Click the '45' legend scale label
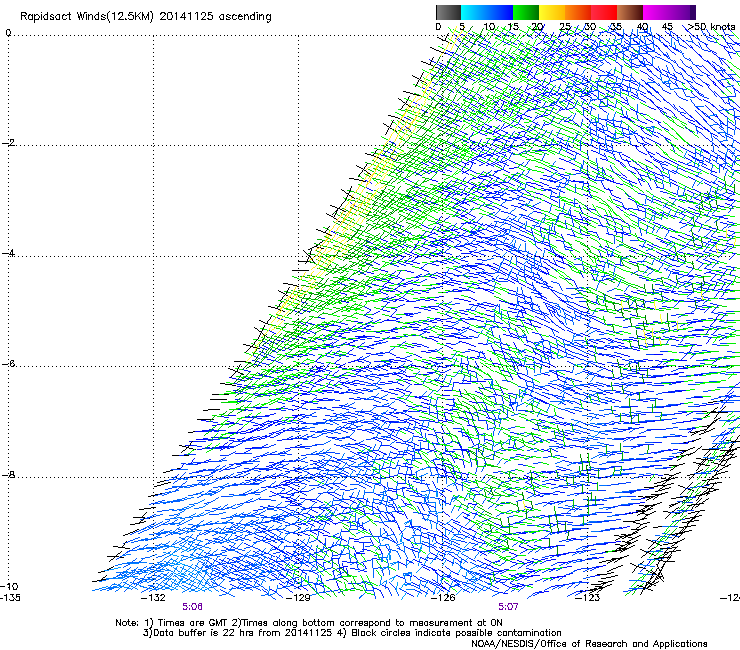 667,26
